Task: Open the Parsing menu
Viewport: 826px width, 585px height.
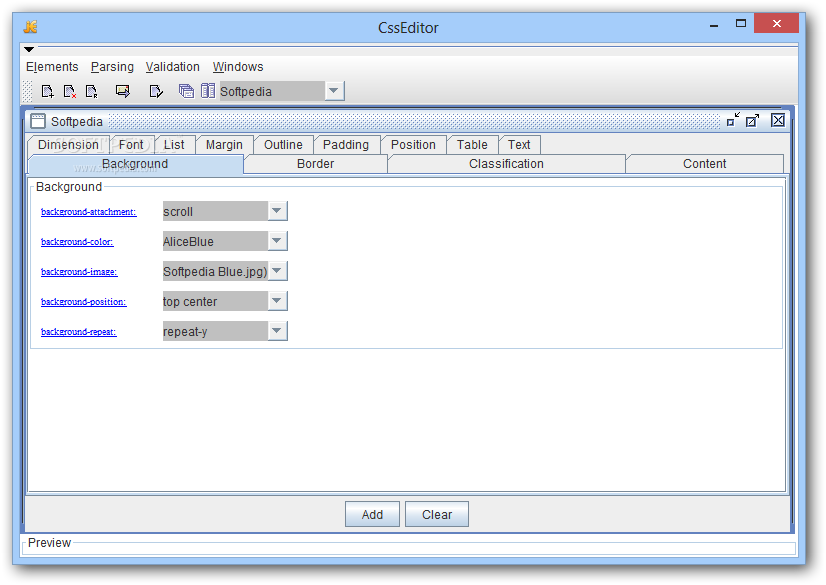Action: 112,67
